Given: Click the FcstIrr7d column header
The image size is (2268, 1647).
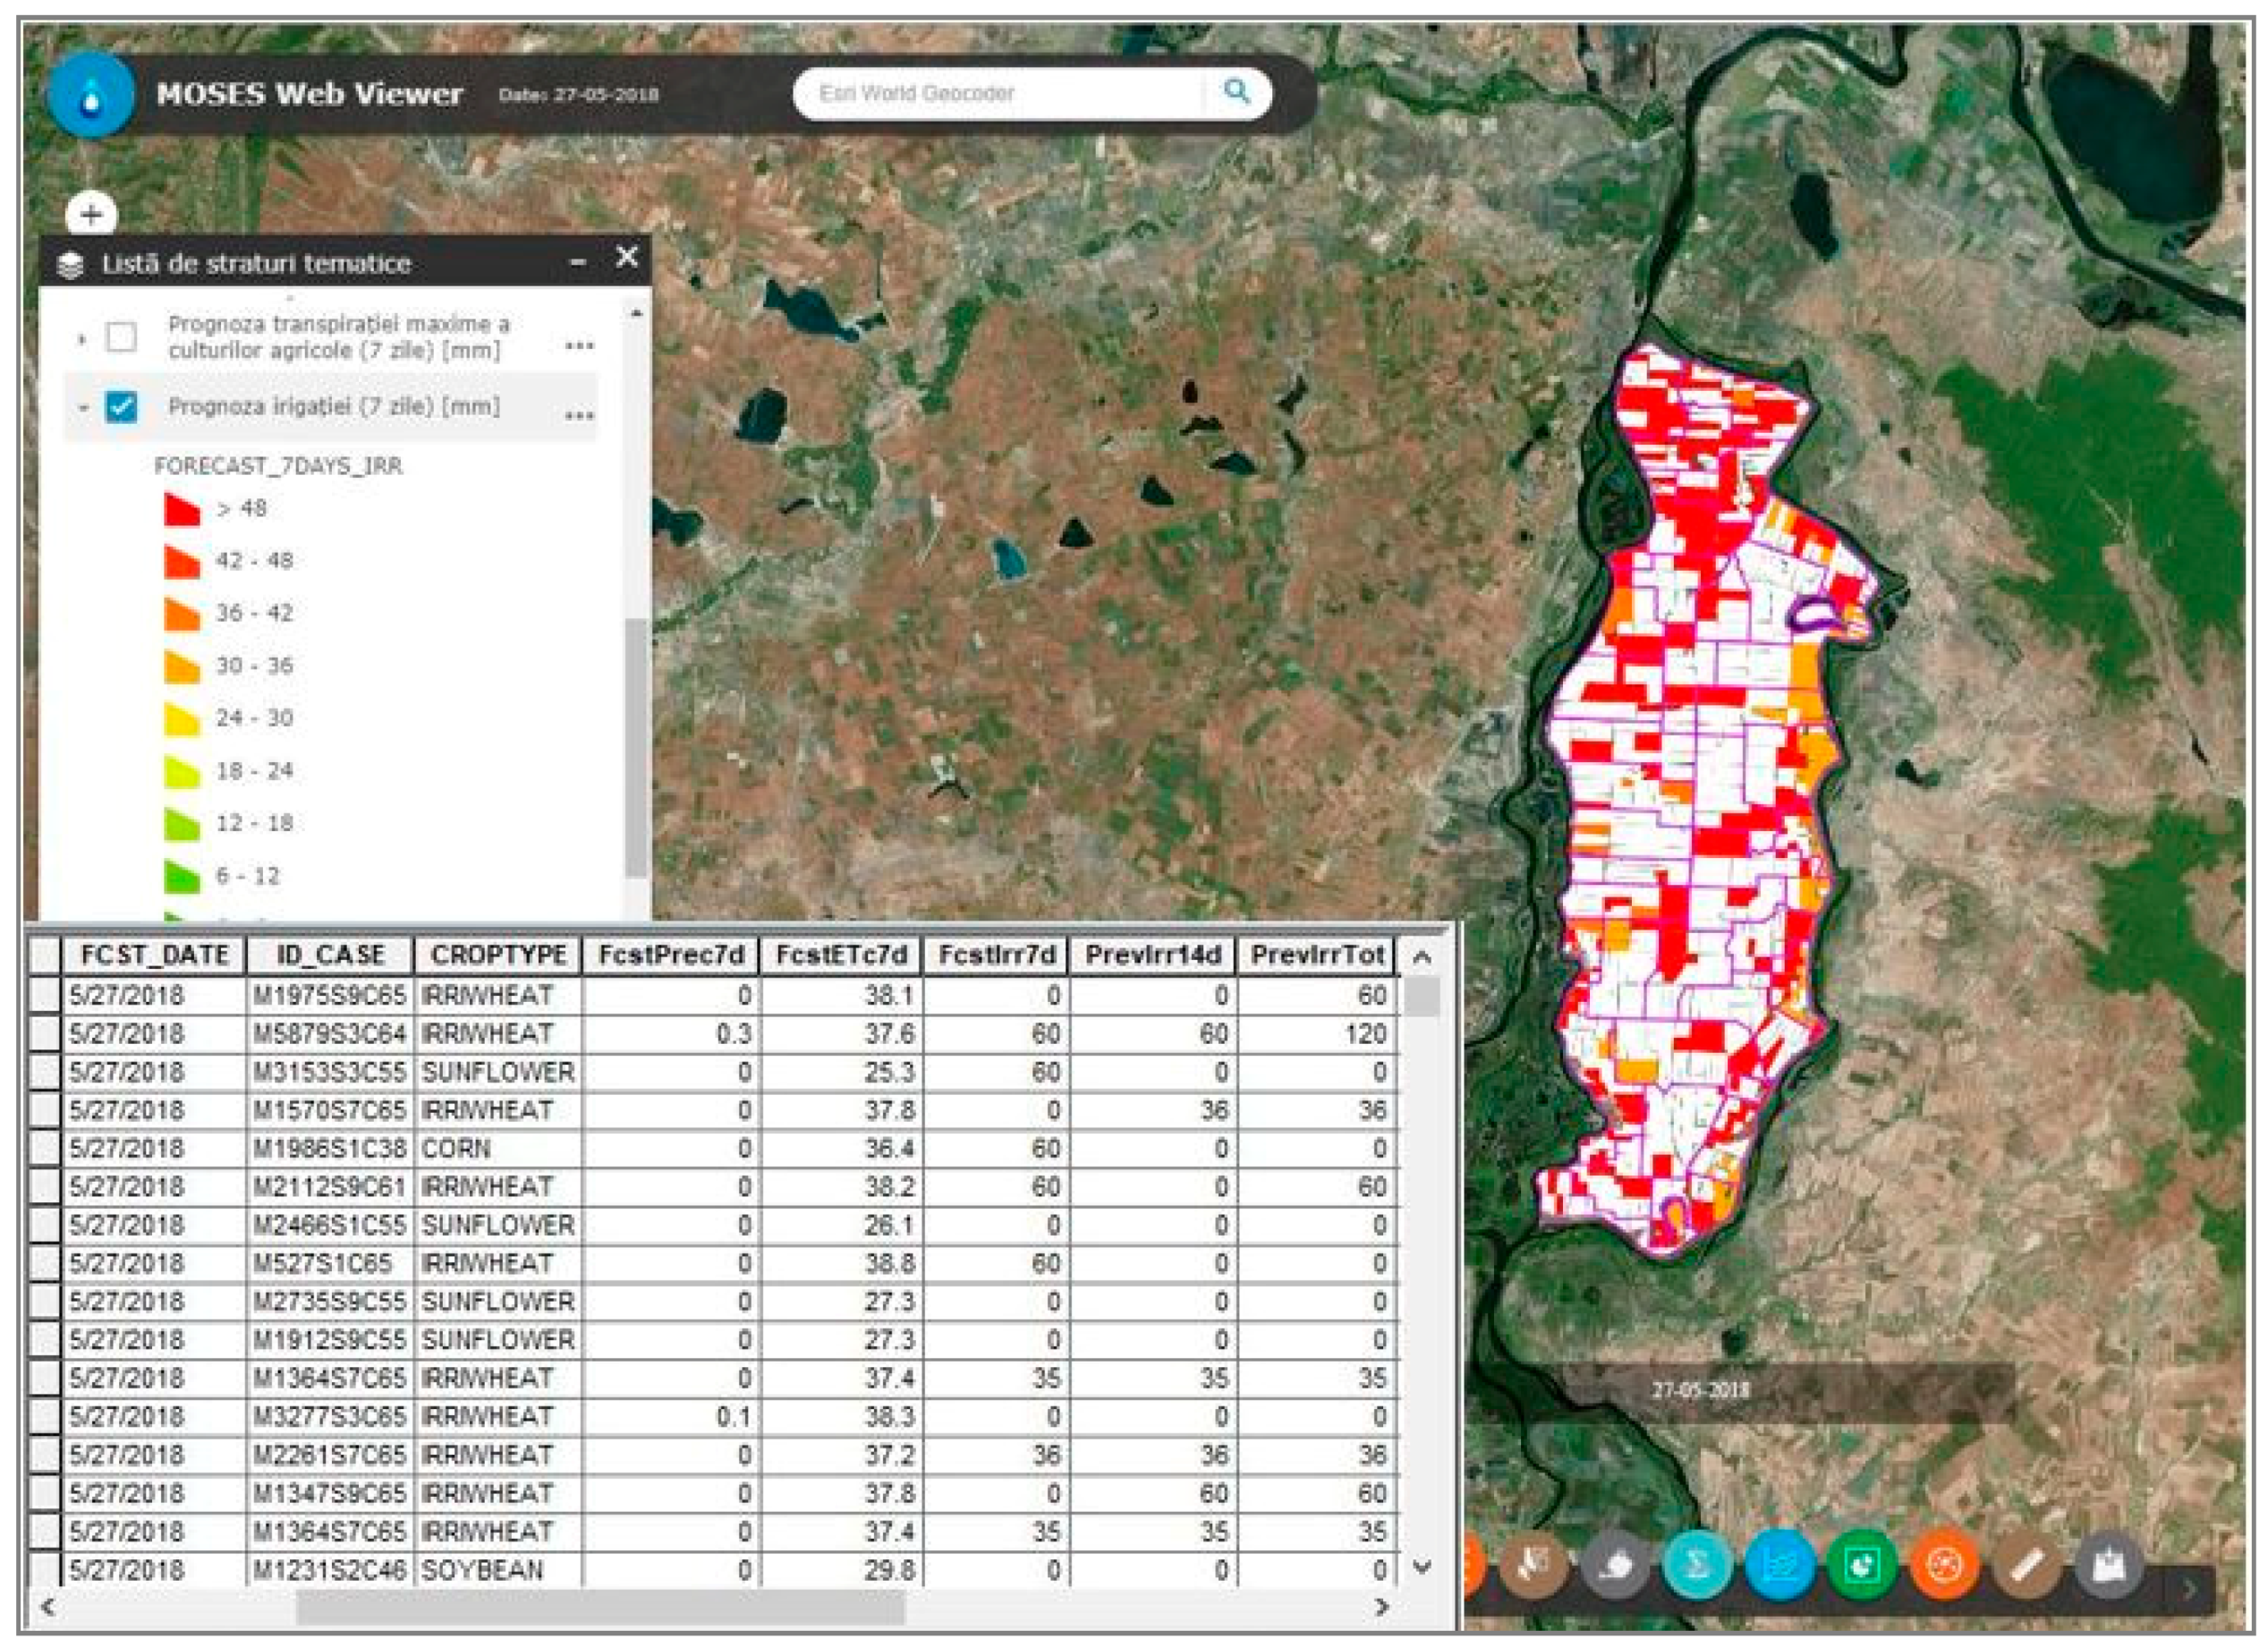Looking at the screenshot, I should pyautogui.click(x=996, y=955).
